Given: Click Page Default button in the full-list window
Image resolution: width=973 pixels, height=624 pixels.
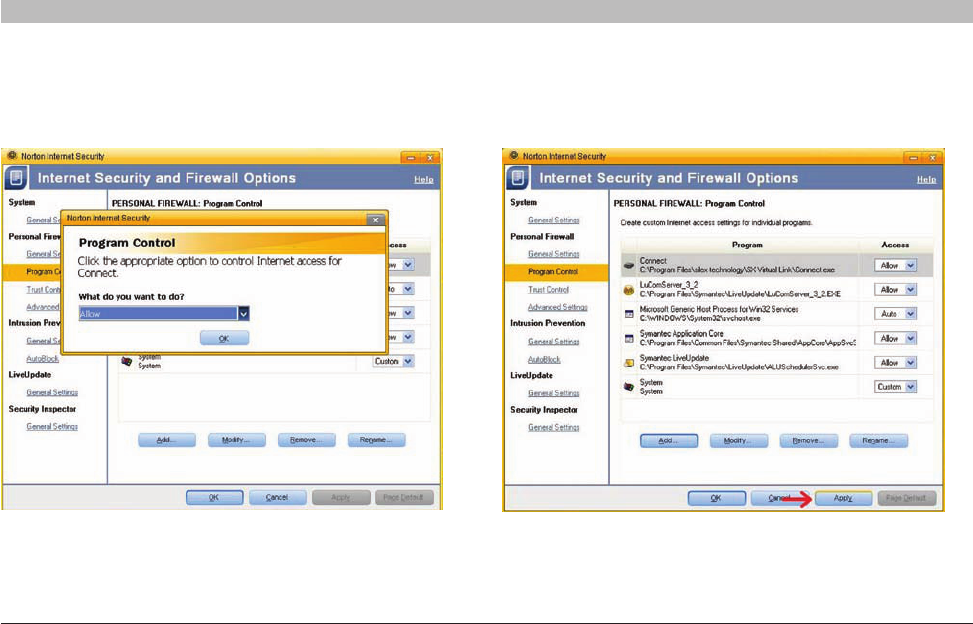Looking at the screenshot, I should tap(907, 497).
